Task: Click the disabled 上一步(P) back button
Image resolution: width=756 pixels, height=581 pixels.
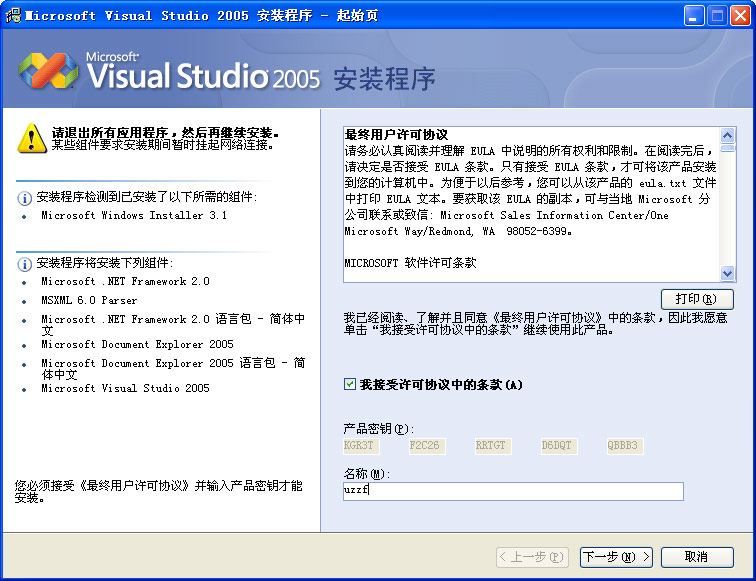Action: pos(533,557)
